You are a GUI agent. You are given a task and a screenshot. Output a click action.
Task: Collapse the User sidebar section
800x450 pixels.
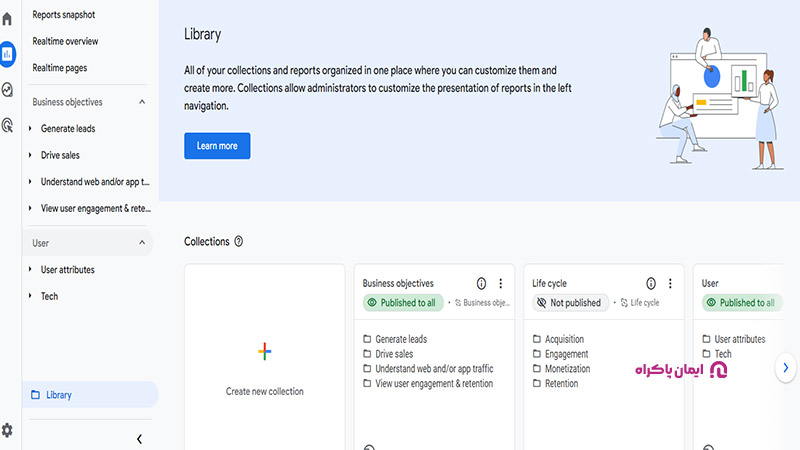pos(142,243)
